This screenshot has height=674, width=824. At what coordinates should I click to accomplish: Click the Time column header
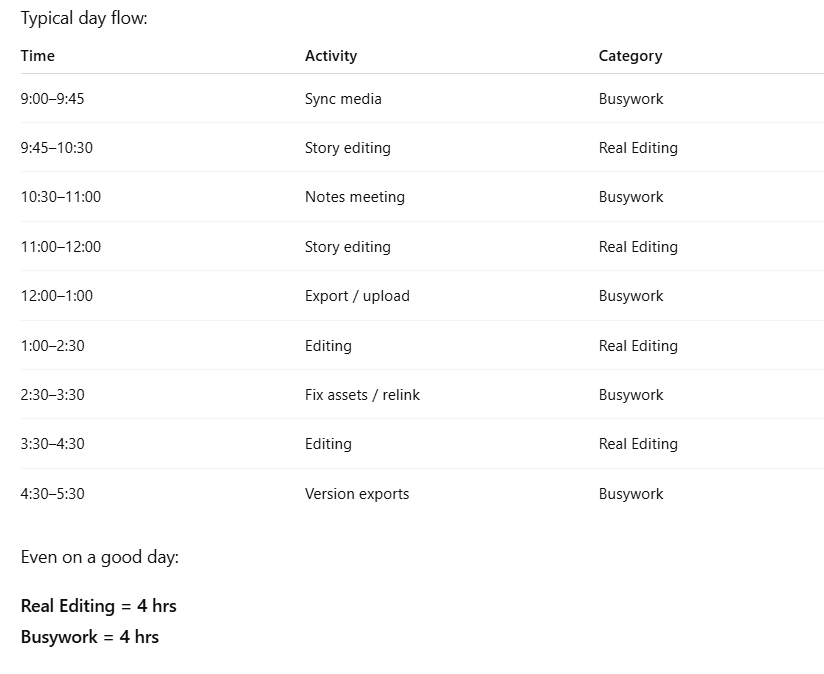tap(38, 56)
